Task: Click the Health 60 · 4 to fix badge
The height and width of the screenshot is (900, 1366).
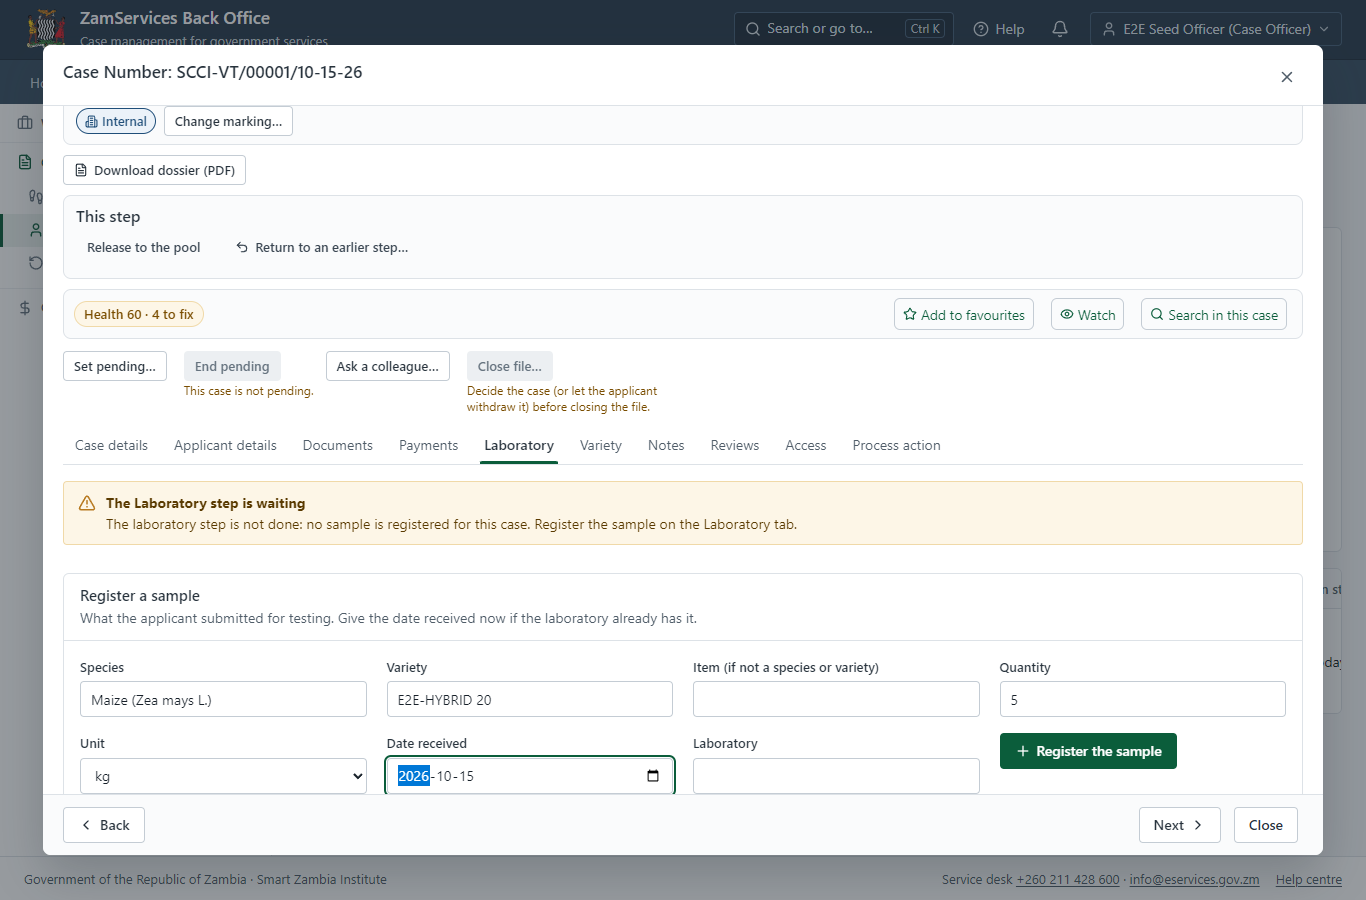Action: click(x=139, y=314)
